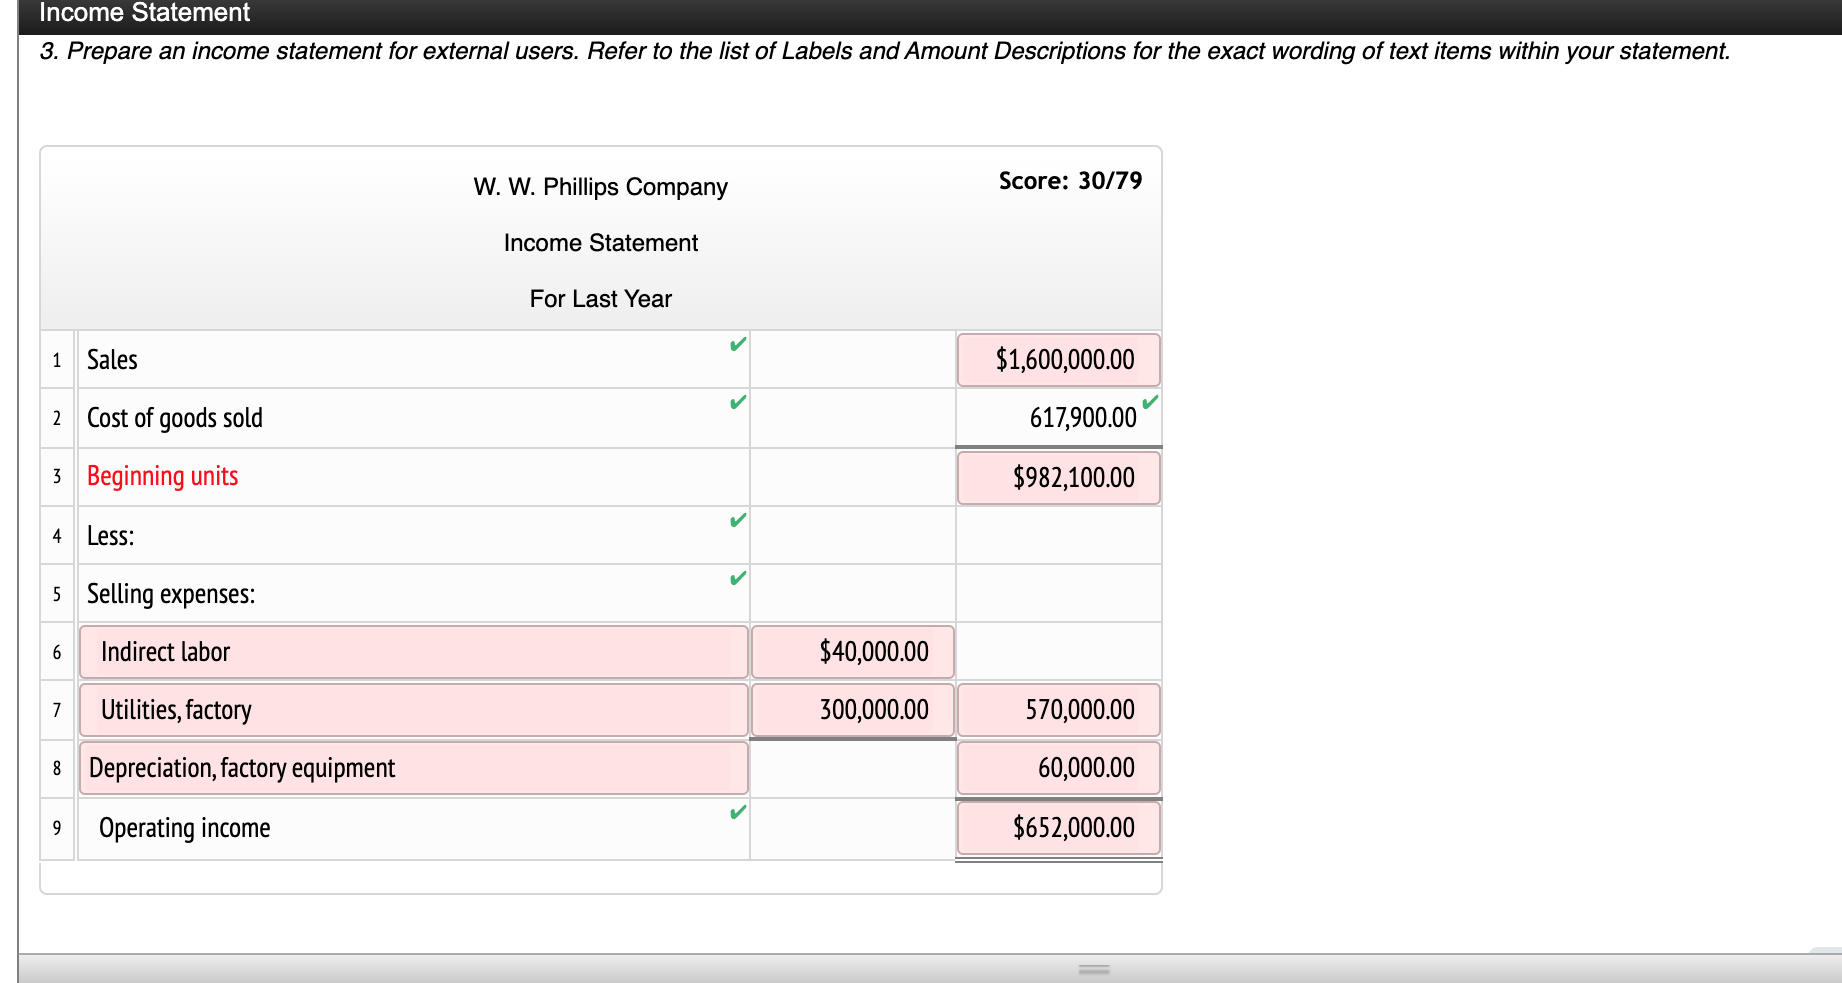1842x983 pixels.
Task: Click the checkmark above the 617,900.00 amount
Action: pos(1150,400)
